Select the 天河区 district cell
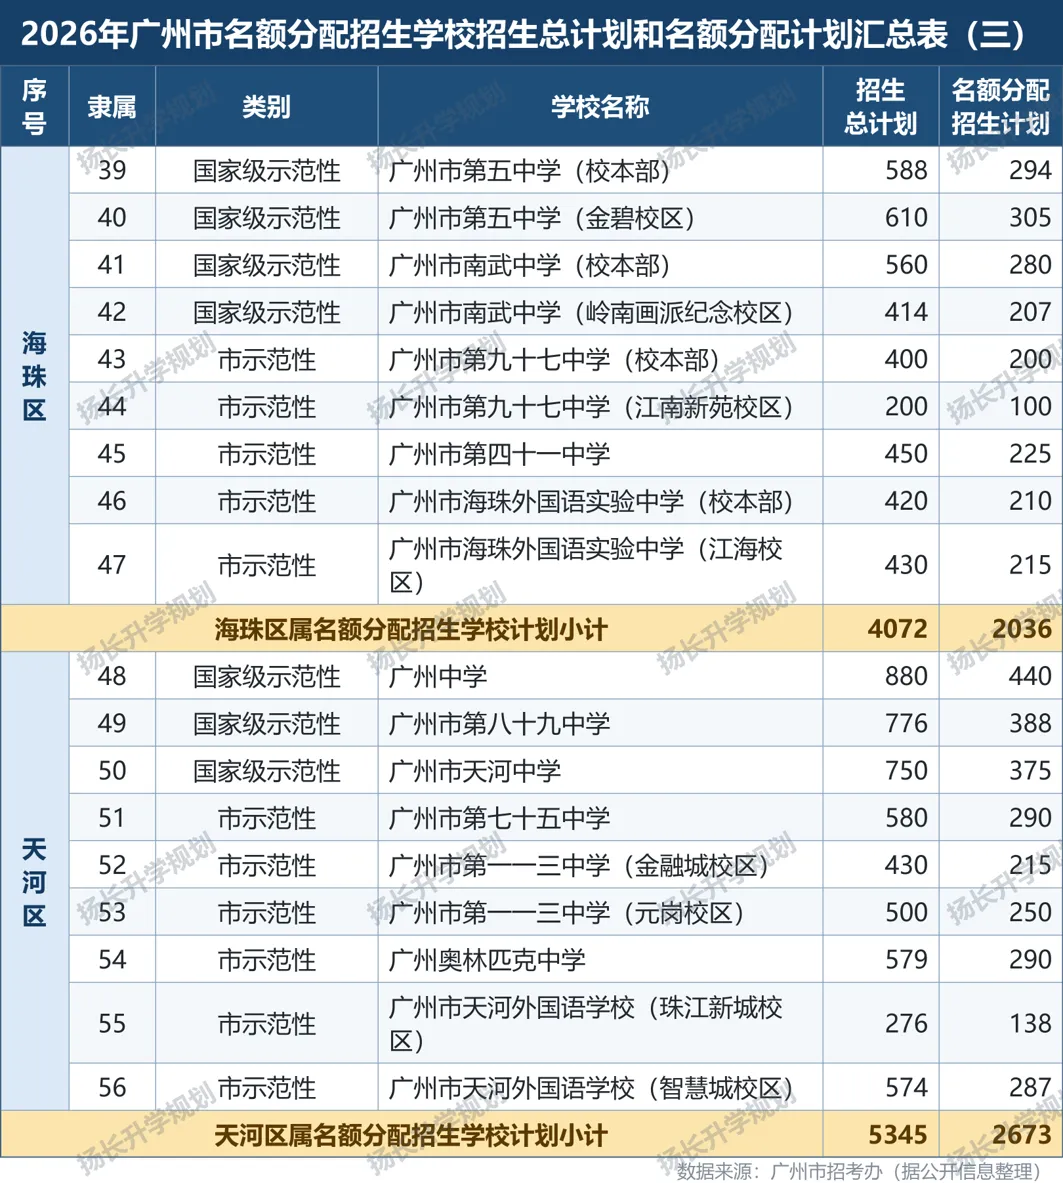Screen dimensions: 1063x1183 click(34, 881)
